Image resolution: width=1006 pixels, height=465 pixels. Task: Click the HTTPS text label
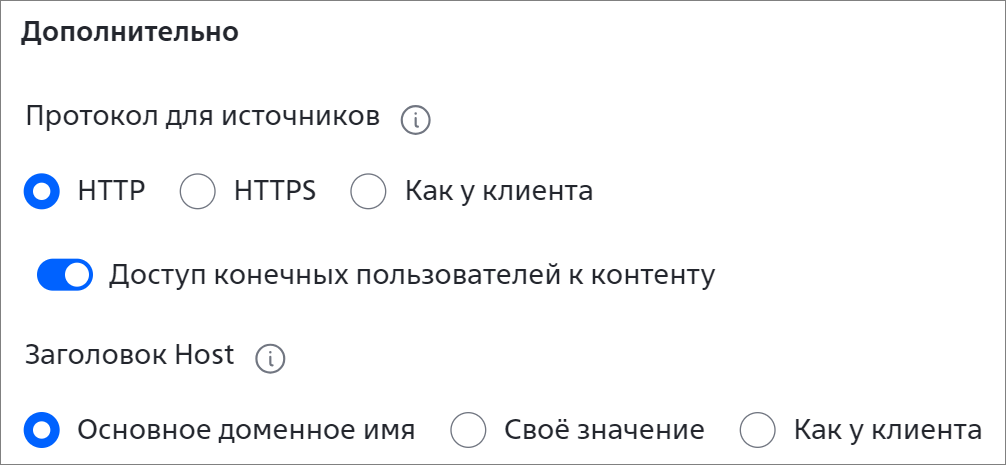[275, 191]
